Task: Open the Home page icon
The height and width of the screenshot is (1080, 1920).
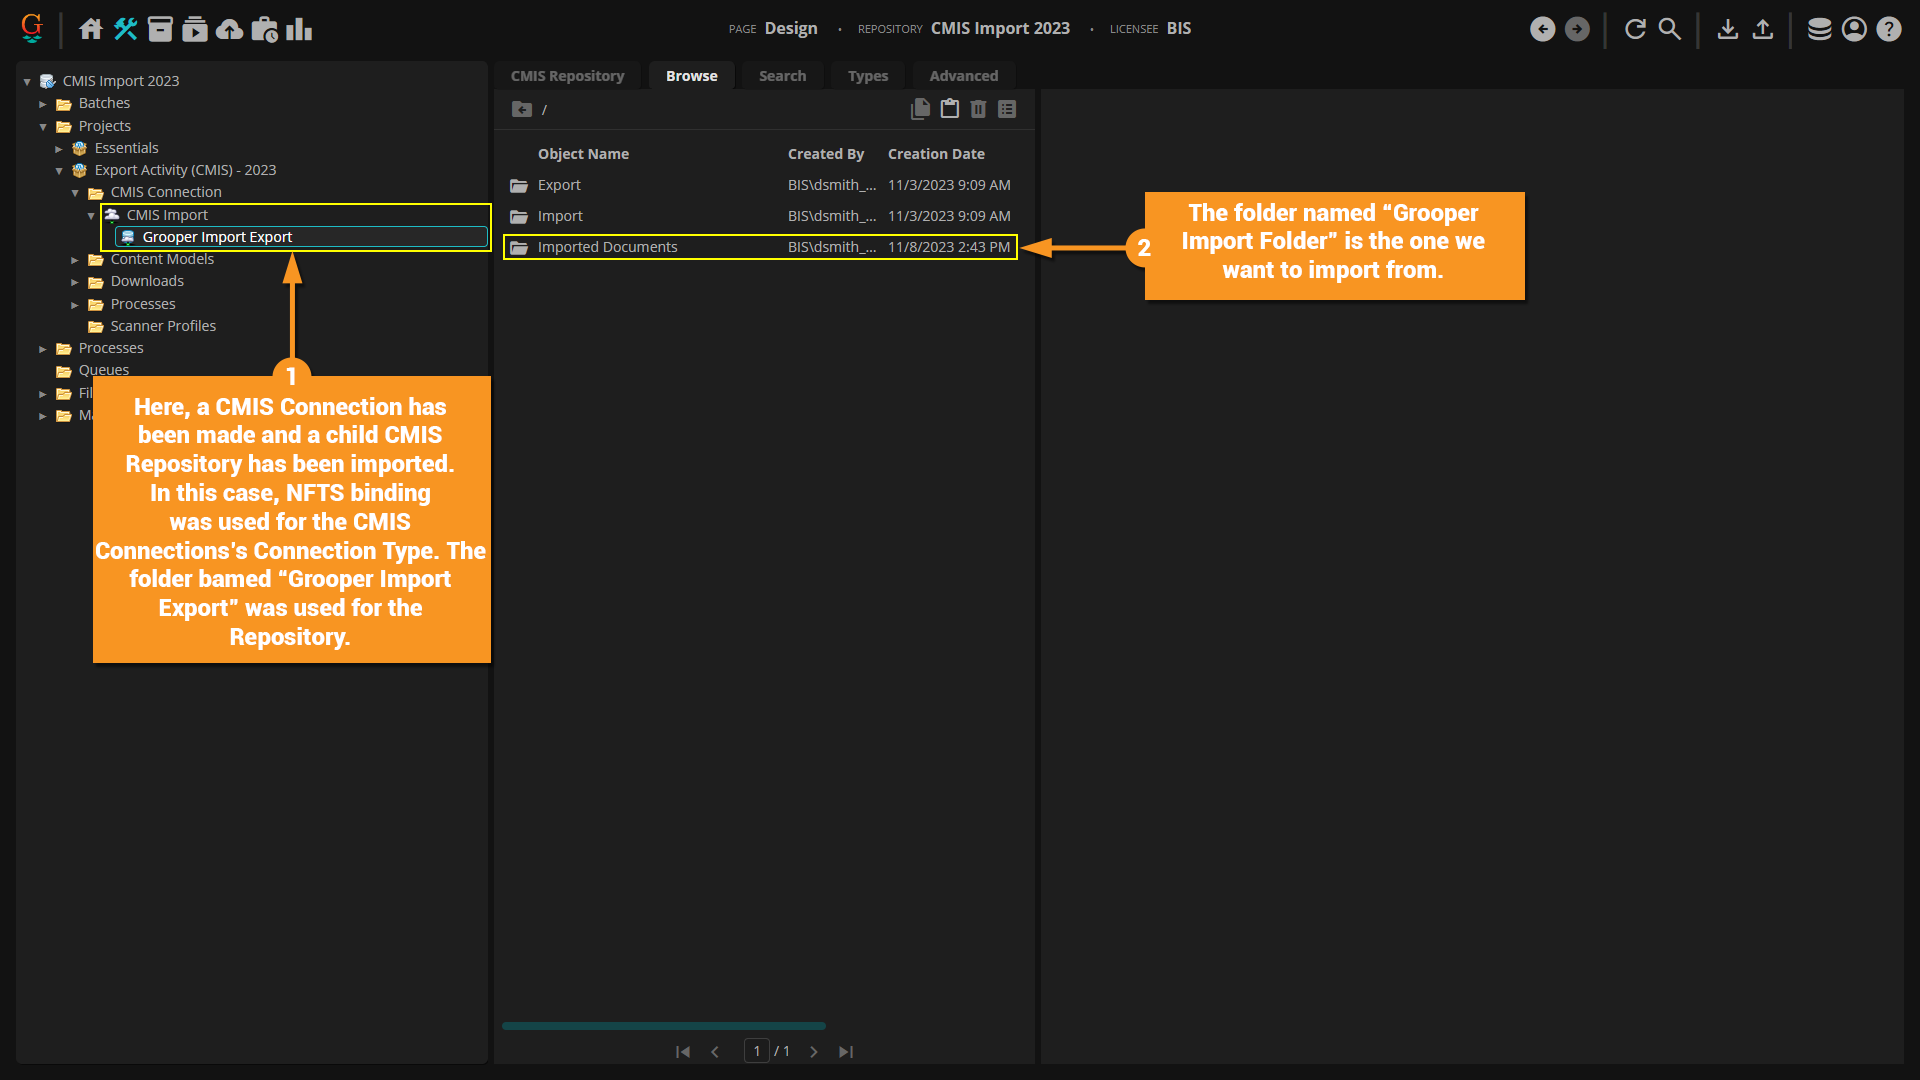Action: click(91, 29)
